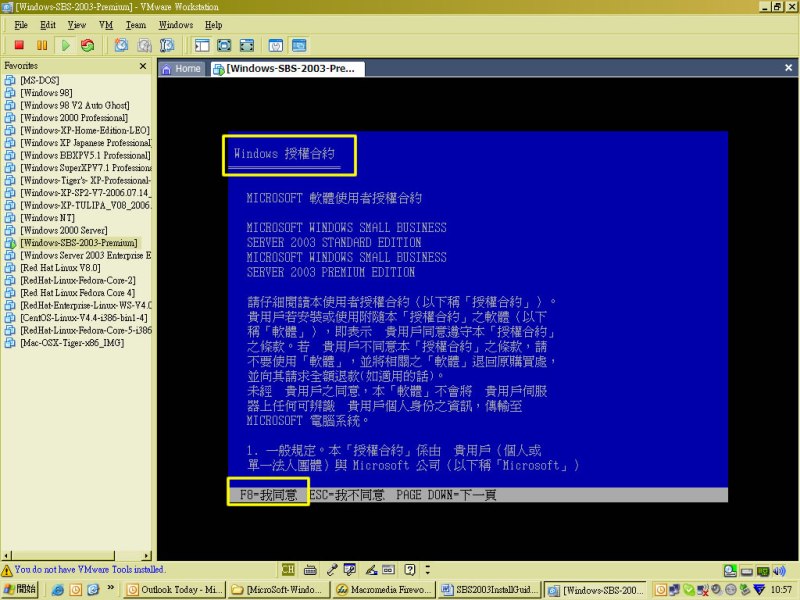The width and height of the screenshot is (800, 600).
Task: Click the VMware Tools warning icon
Action: point(7,570)
